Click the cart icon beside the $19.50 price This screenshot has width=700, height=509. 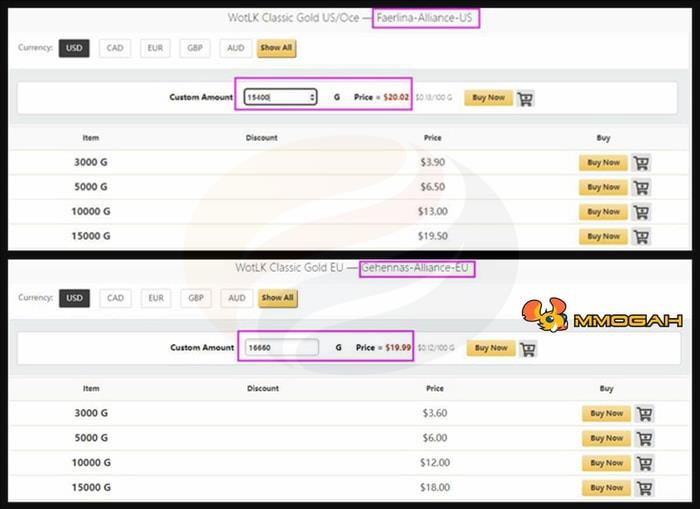pyautogui.click(x=641, y=237)
